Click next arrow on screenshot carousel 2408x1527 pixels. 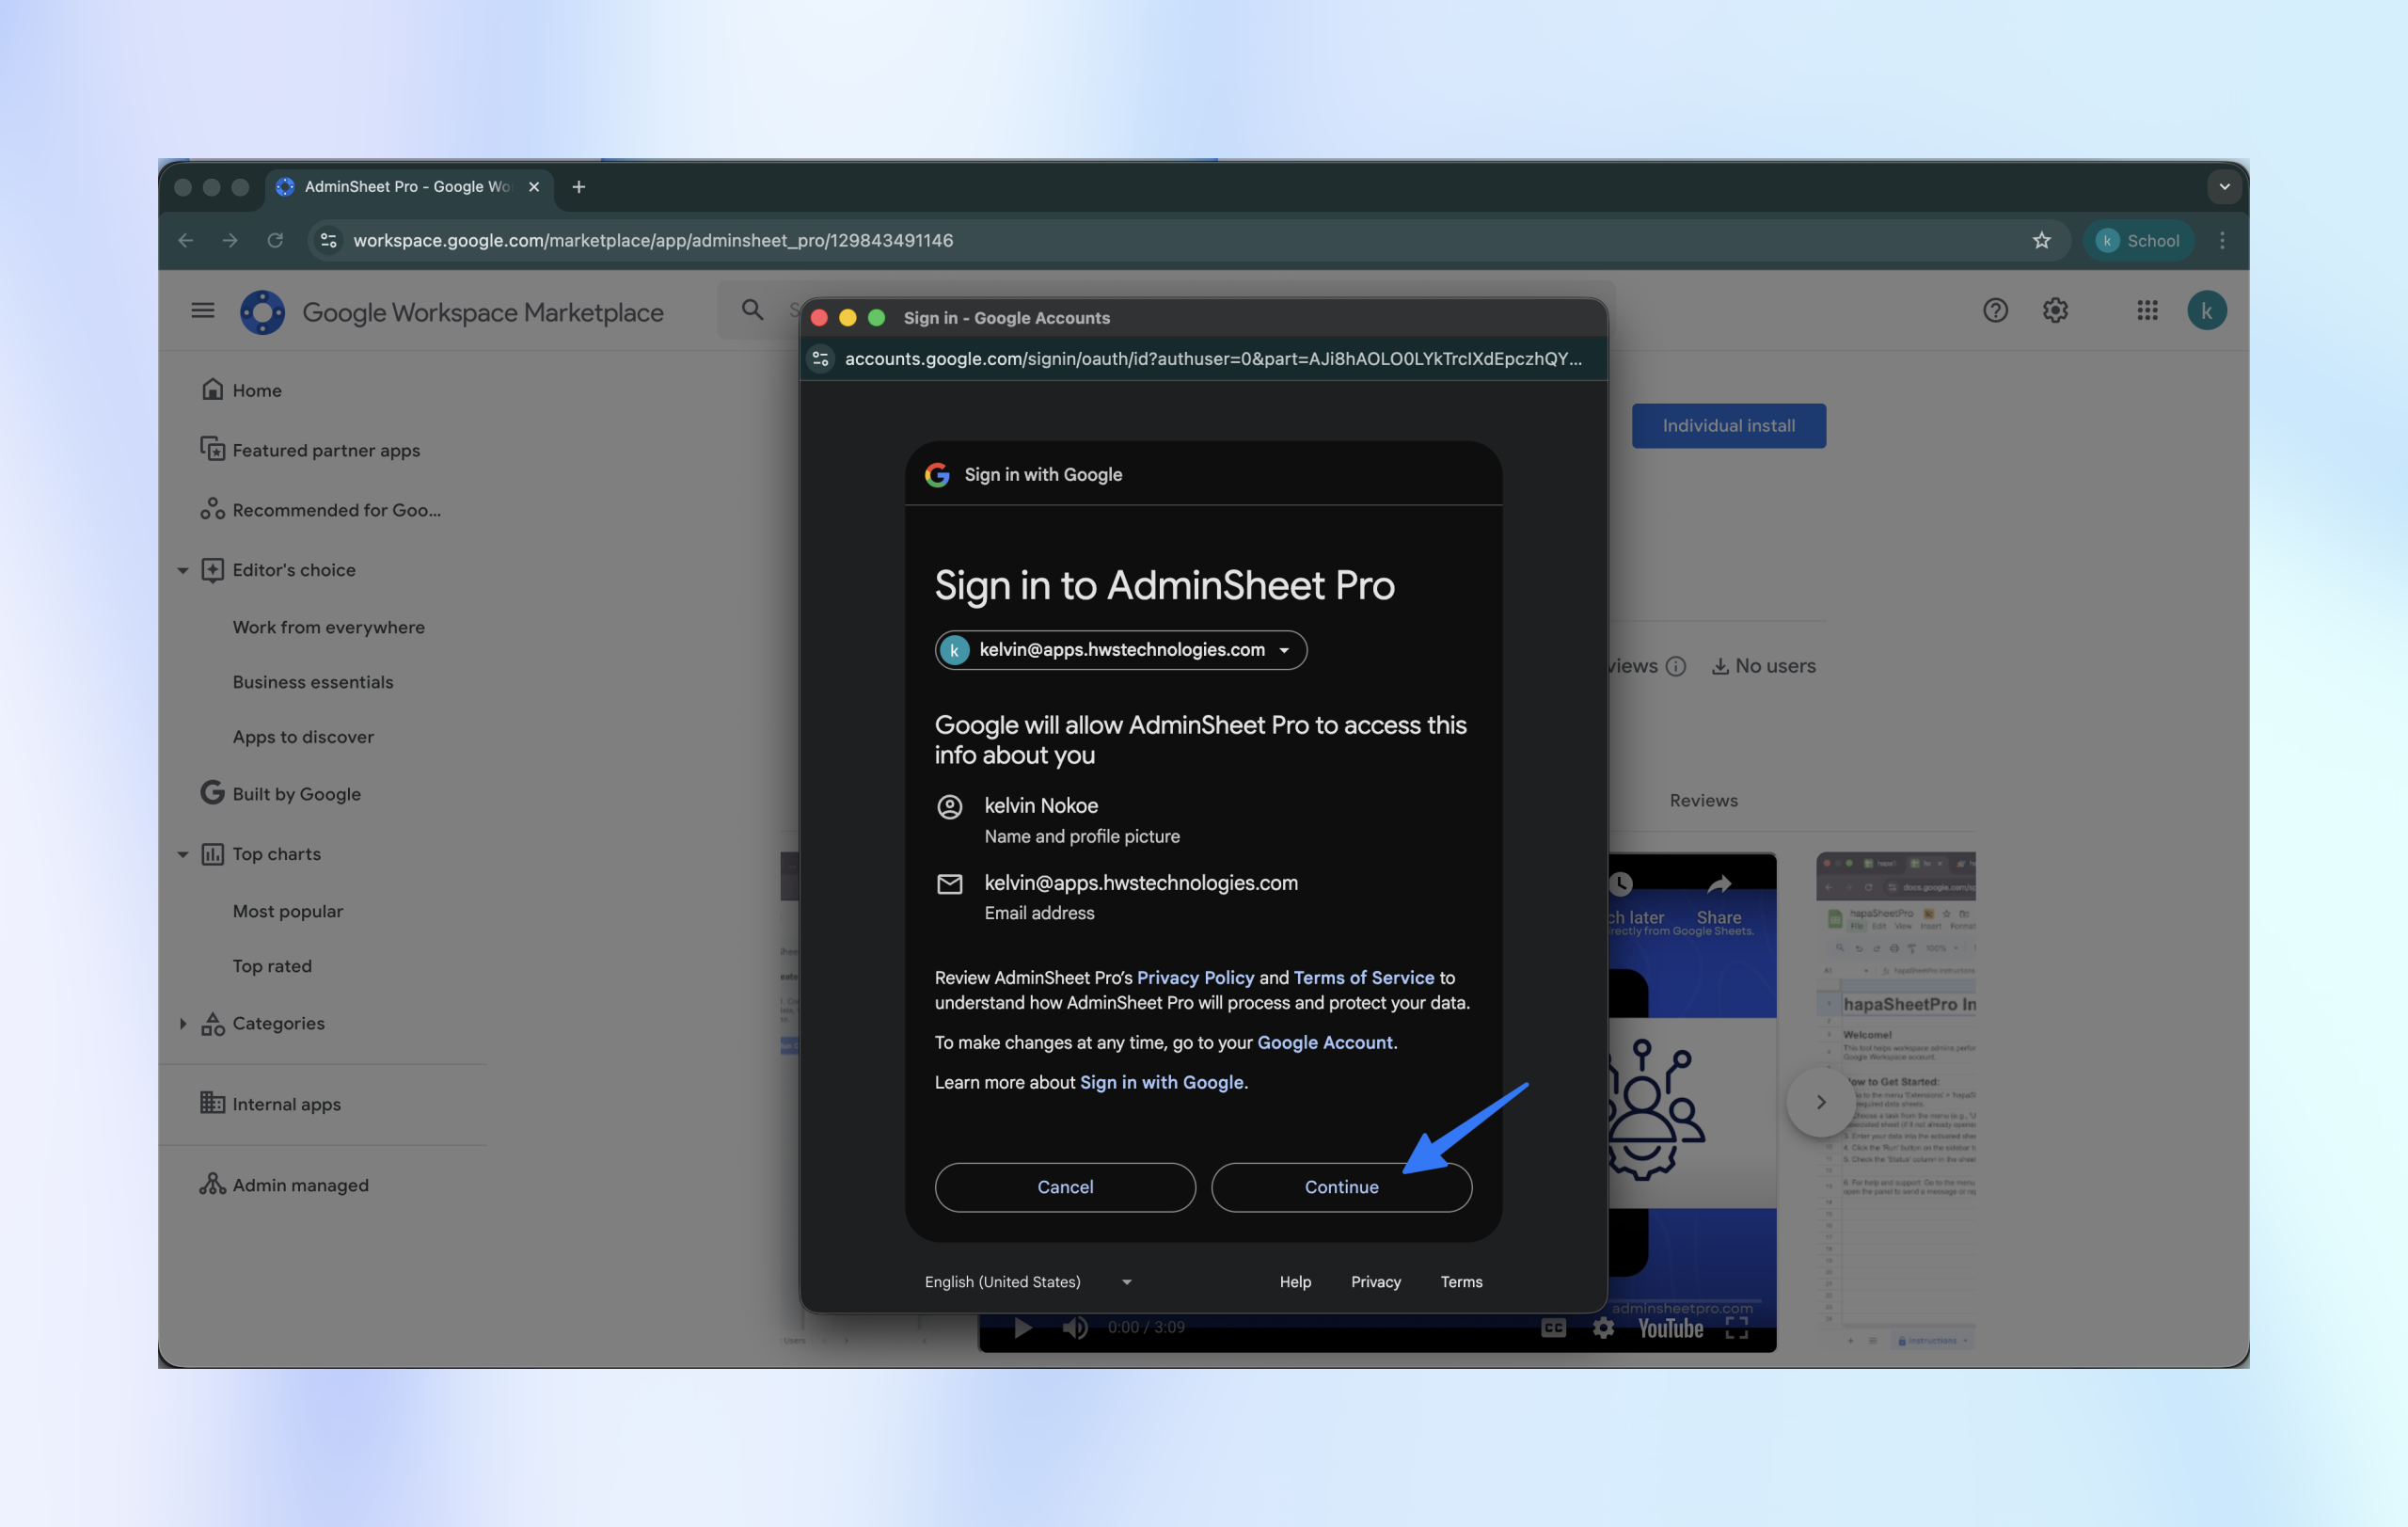tap(1820, 1102)
